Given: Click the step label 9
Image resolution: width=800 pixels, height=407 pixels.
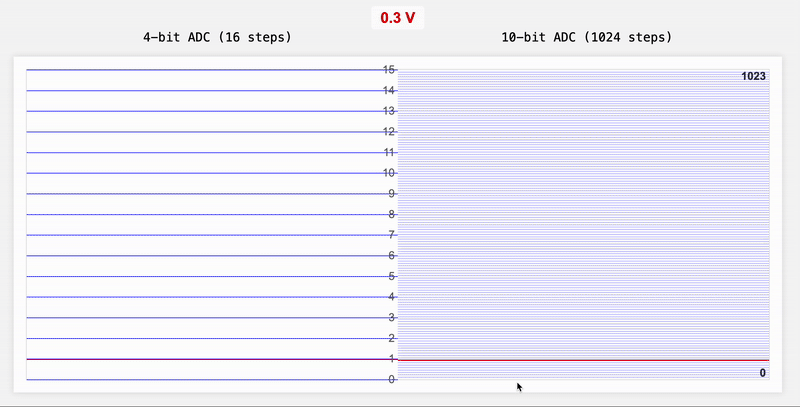Looking at the screenshot, I should point(392,194).
